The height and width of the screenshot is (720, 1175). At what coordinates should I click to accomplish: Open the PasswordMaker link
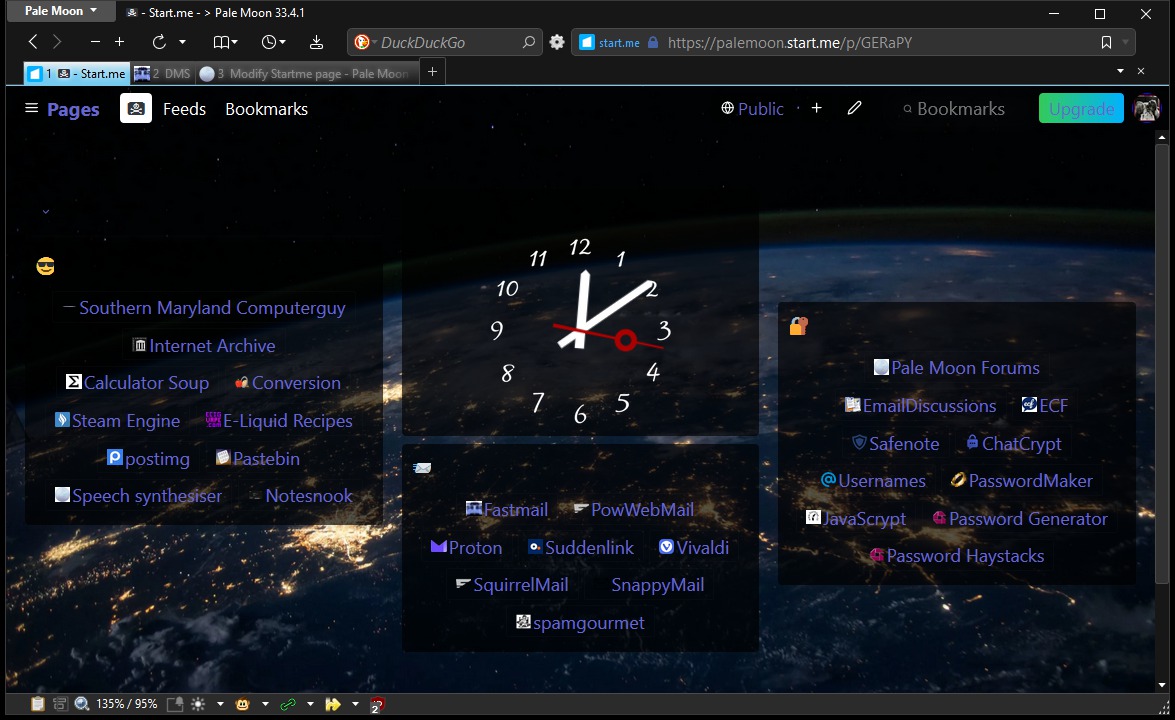[1022, 481]
